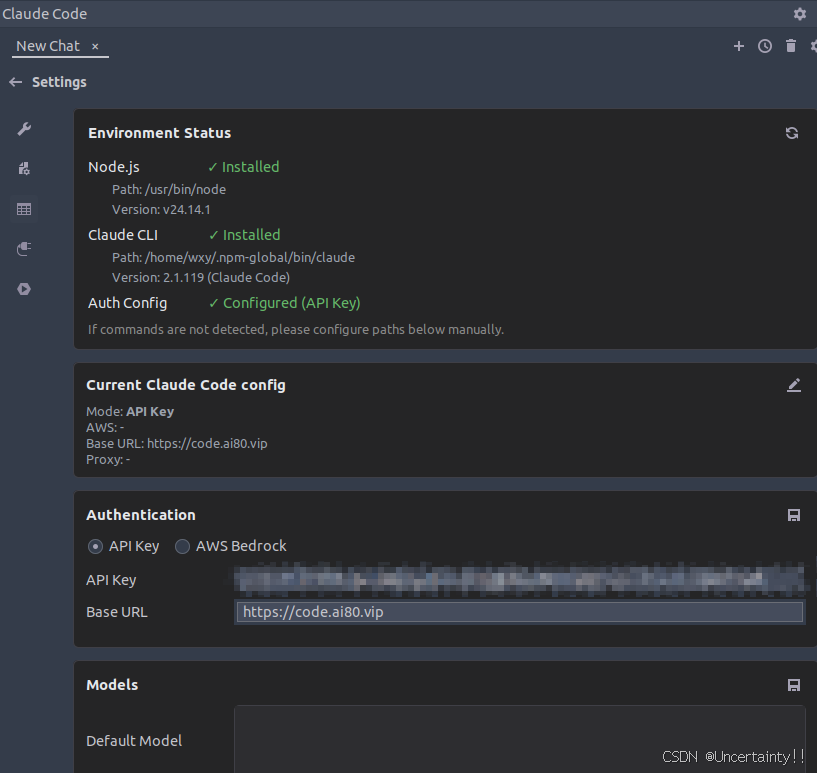Select the table grid section in sidebar

tap(24, 209)
